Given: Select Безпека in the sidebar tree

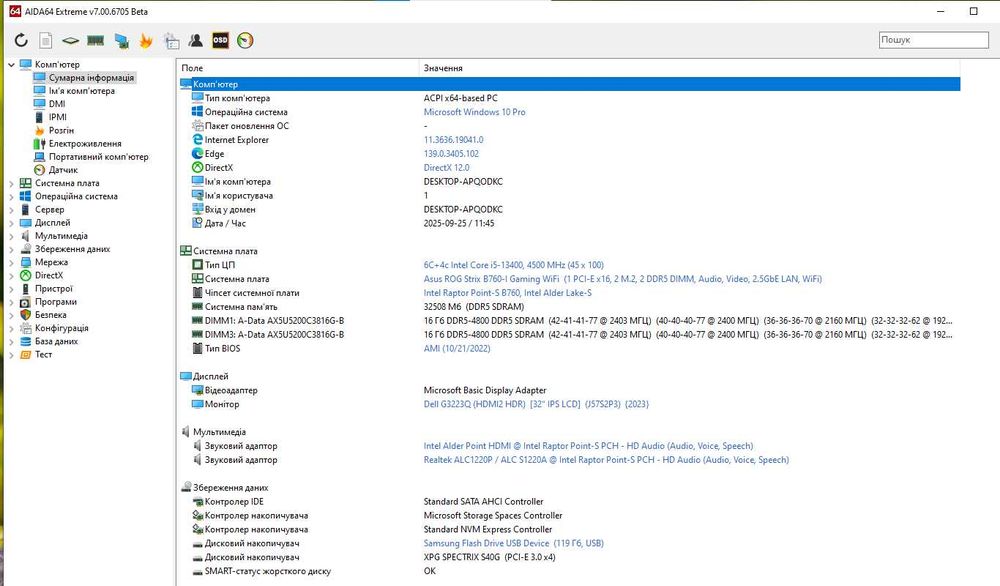Looking at the screenshot, I should click(50, 315).
